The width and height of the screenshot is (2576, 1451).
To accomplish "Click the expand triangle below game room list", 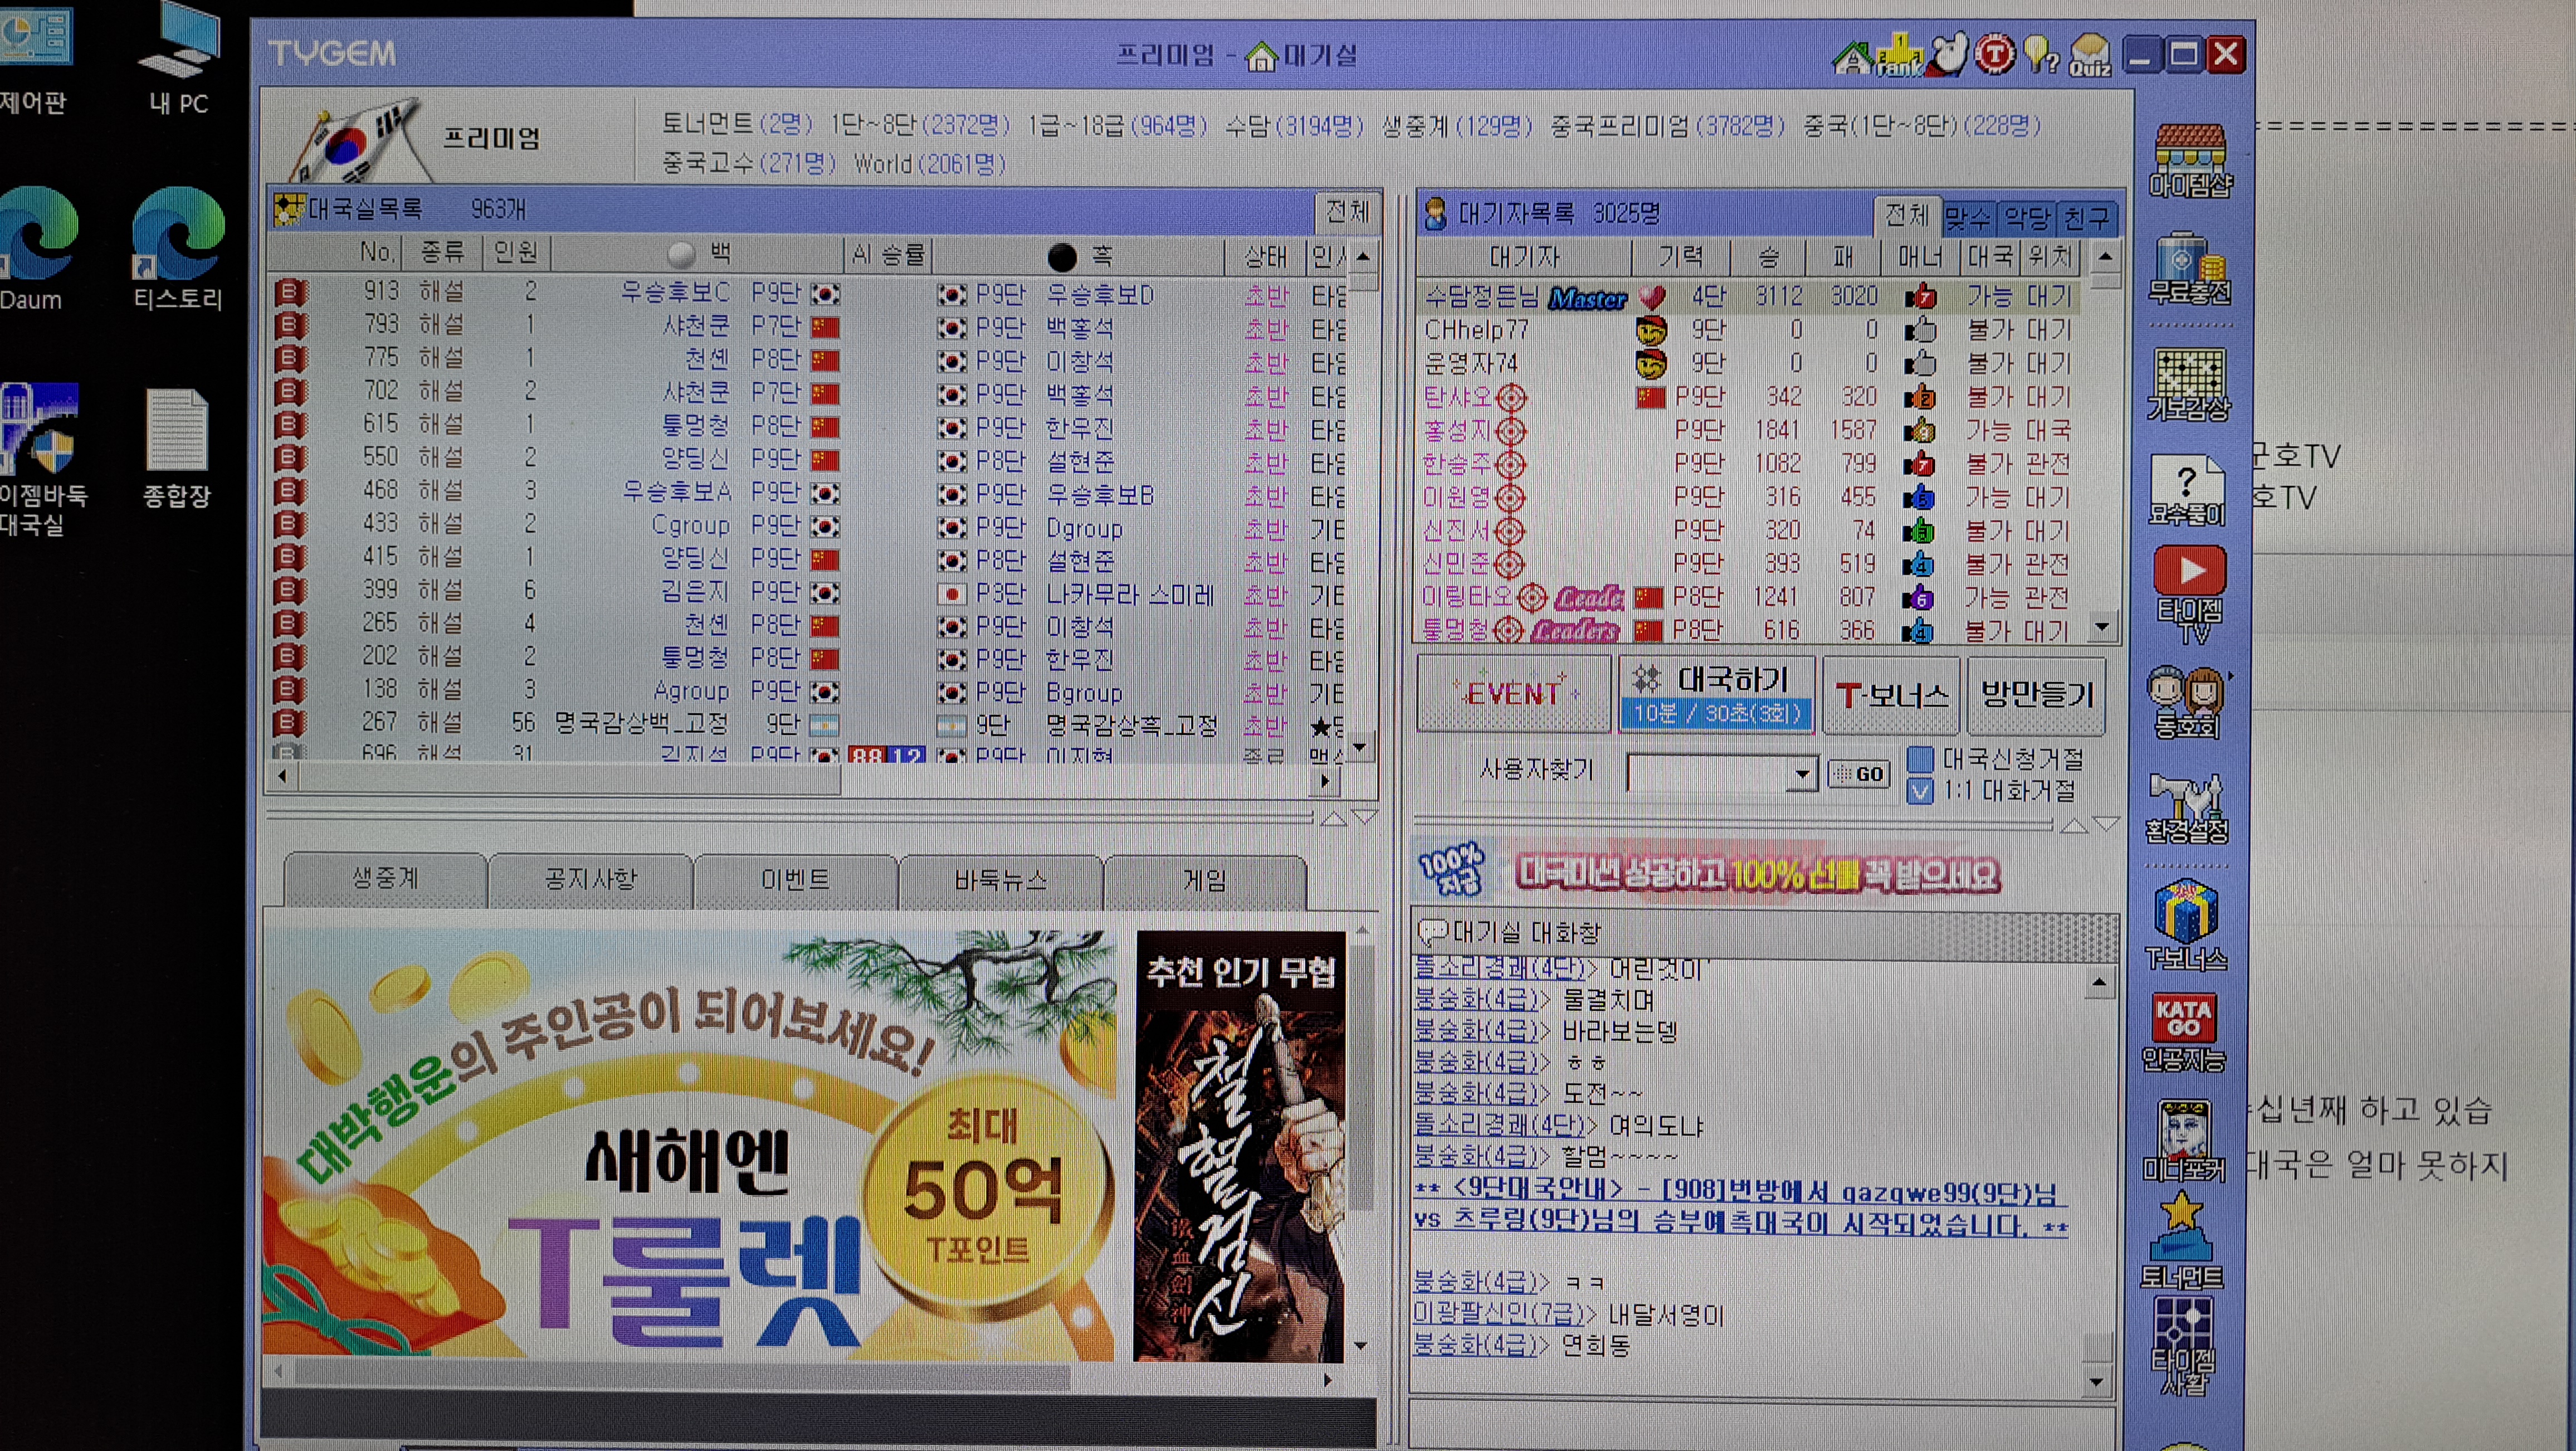I will (1364, 817).
